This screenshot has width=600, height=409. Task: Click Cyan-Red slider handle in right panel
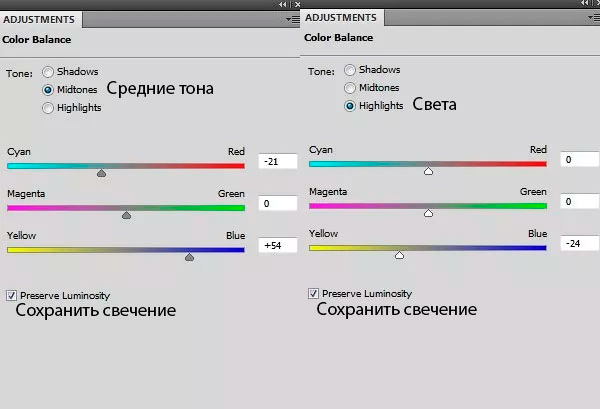429,171
